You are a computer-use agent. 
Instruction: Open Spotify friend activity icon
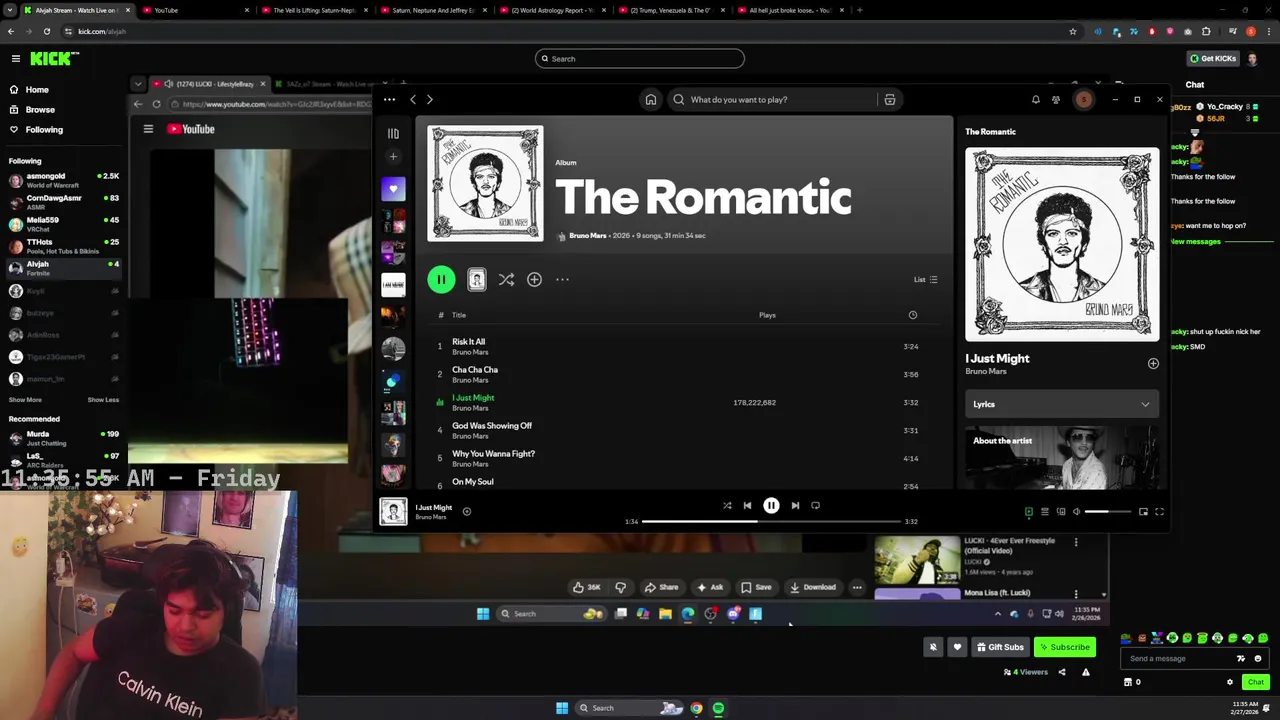tap(1056, 99)
